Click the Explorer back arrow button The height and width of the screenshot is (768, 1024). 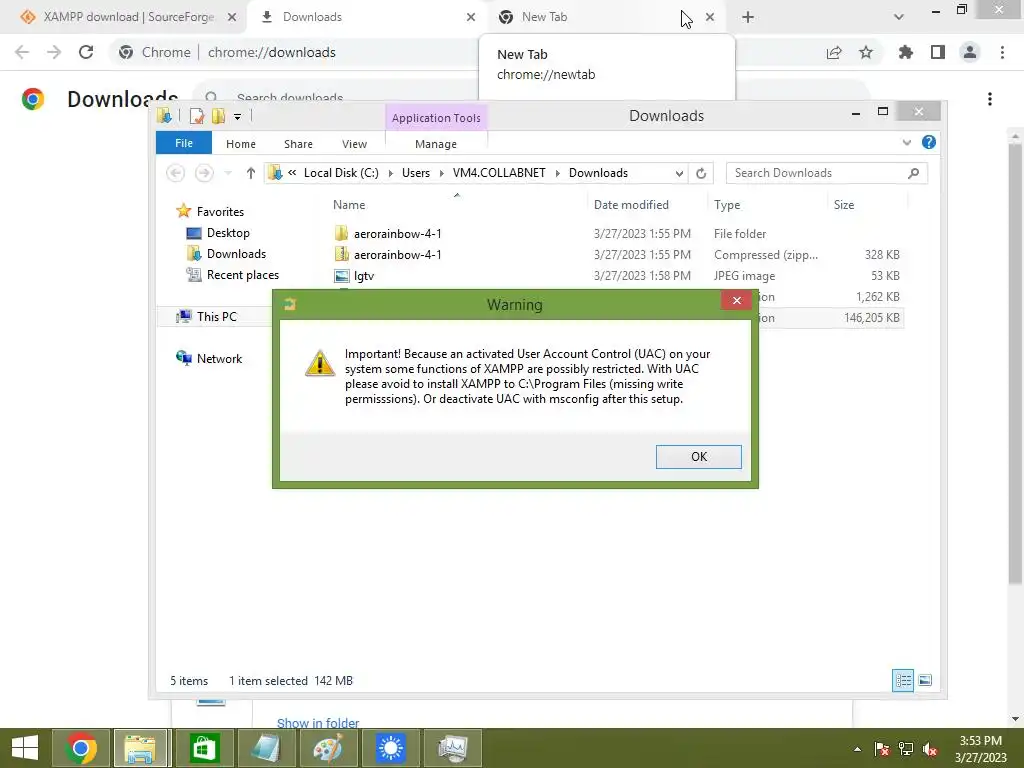click(x=175, y=173)
